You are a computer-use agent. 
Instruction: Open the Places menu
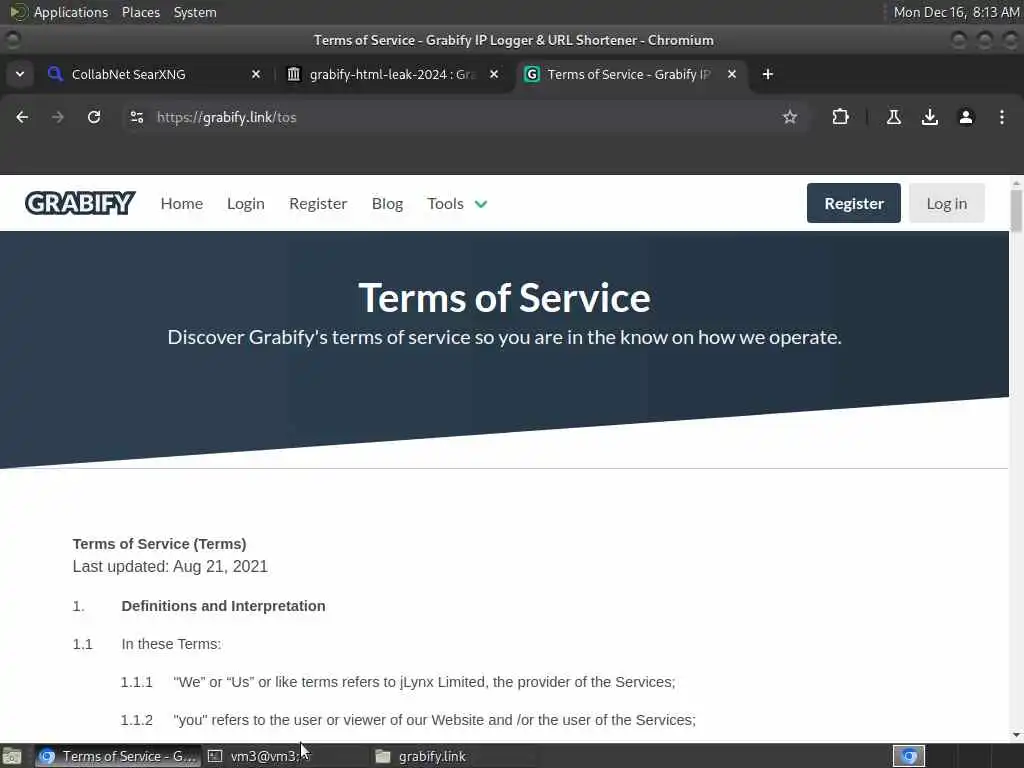[x=140, y=12]
